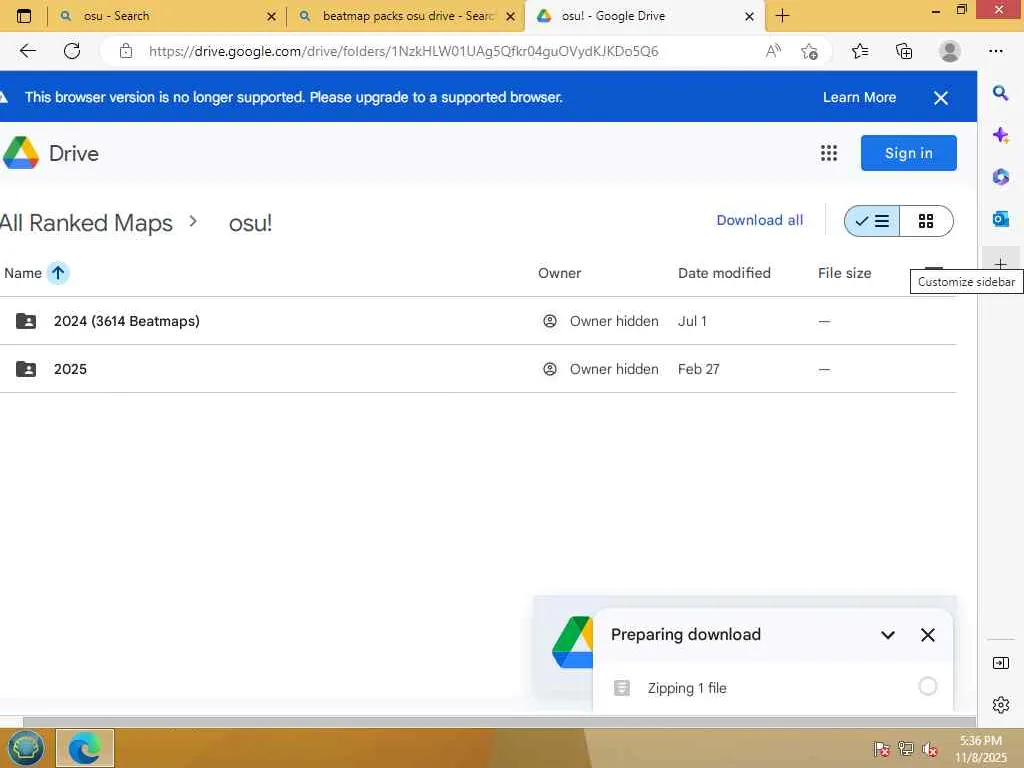Open the network tray icon
Image resolution: width=1024 pixels, height=768 pixels.
tap(906, 749)
